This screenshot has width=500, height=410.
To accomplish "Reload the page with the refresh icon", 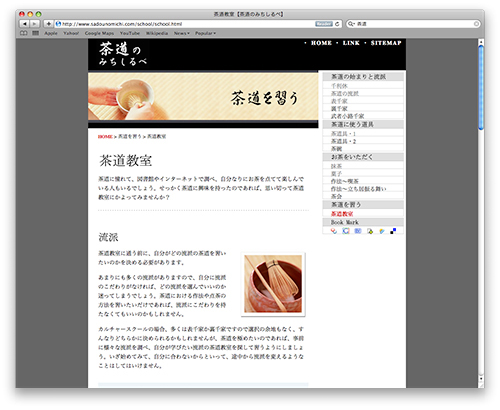I will (x=337, y=24).
